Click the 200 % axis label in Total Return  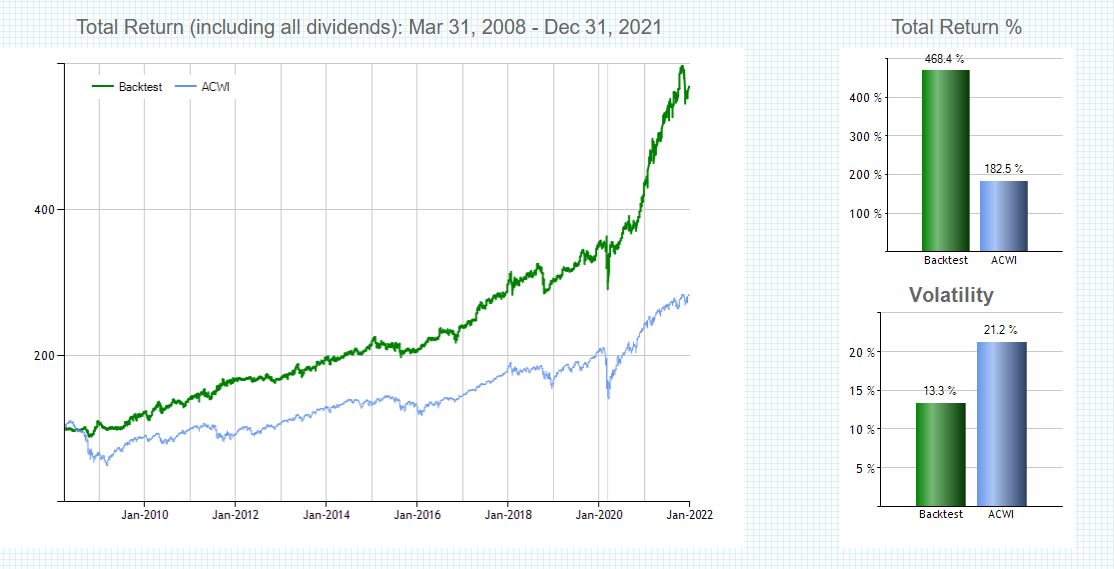[867, 175]
